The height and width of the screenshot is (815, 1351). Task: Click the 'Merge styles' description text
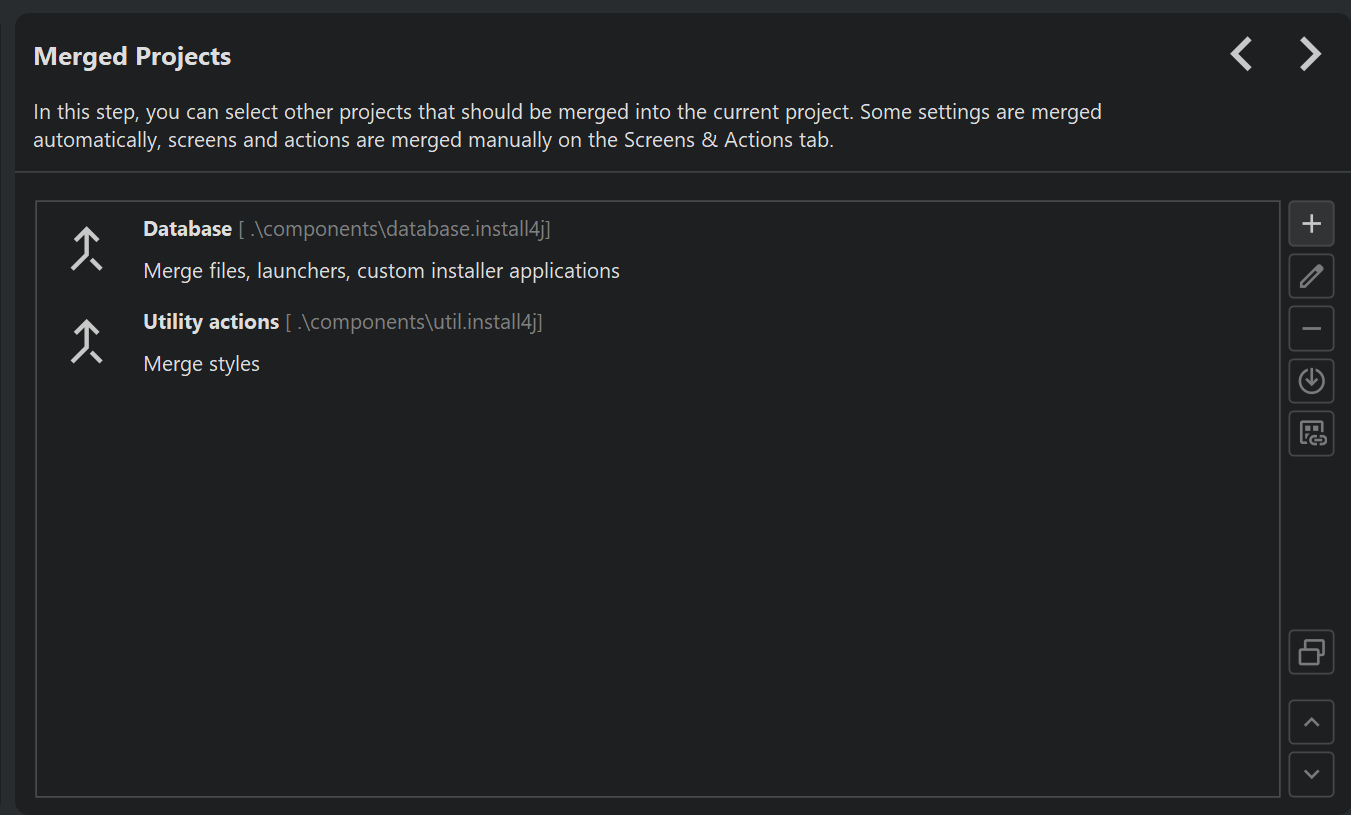click(x=202, y=364)
